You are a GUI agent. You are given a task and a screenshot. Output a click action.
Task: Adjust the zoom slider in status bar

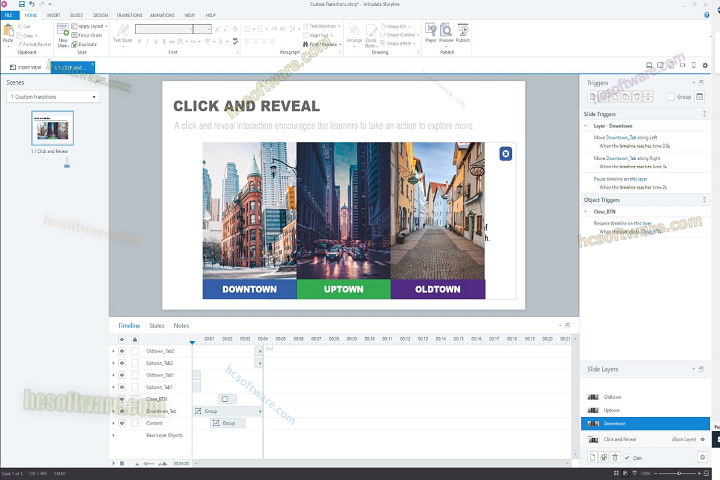point(679,473)
